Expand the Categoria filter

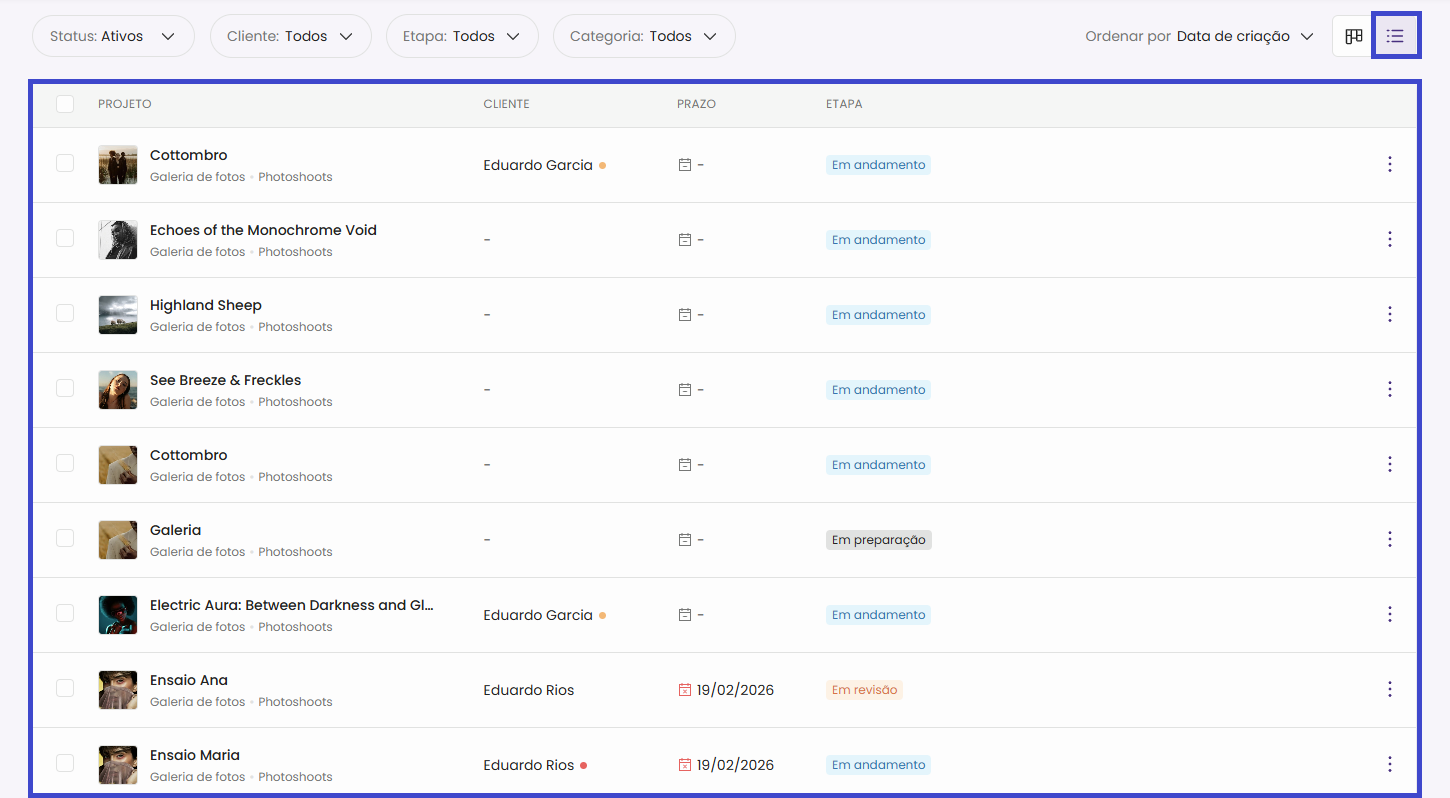coord(643,36)
